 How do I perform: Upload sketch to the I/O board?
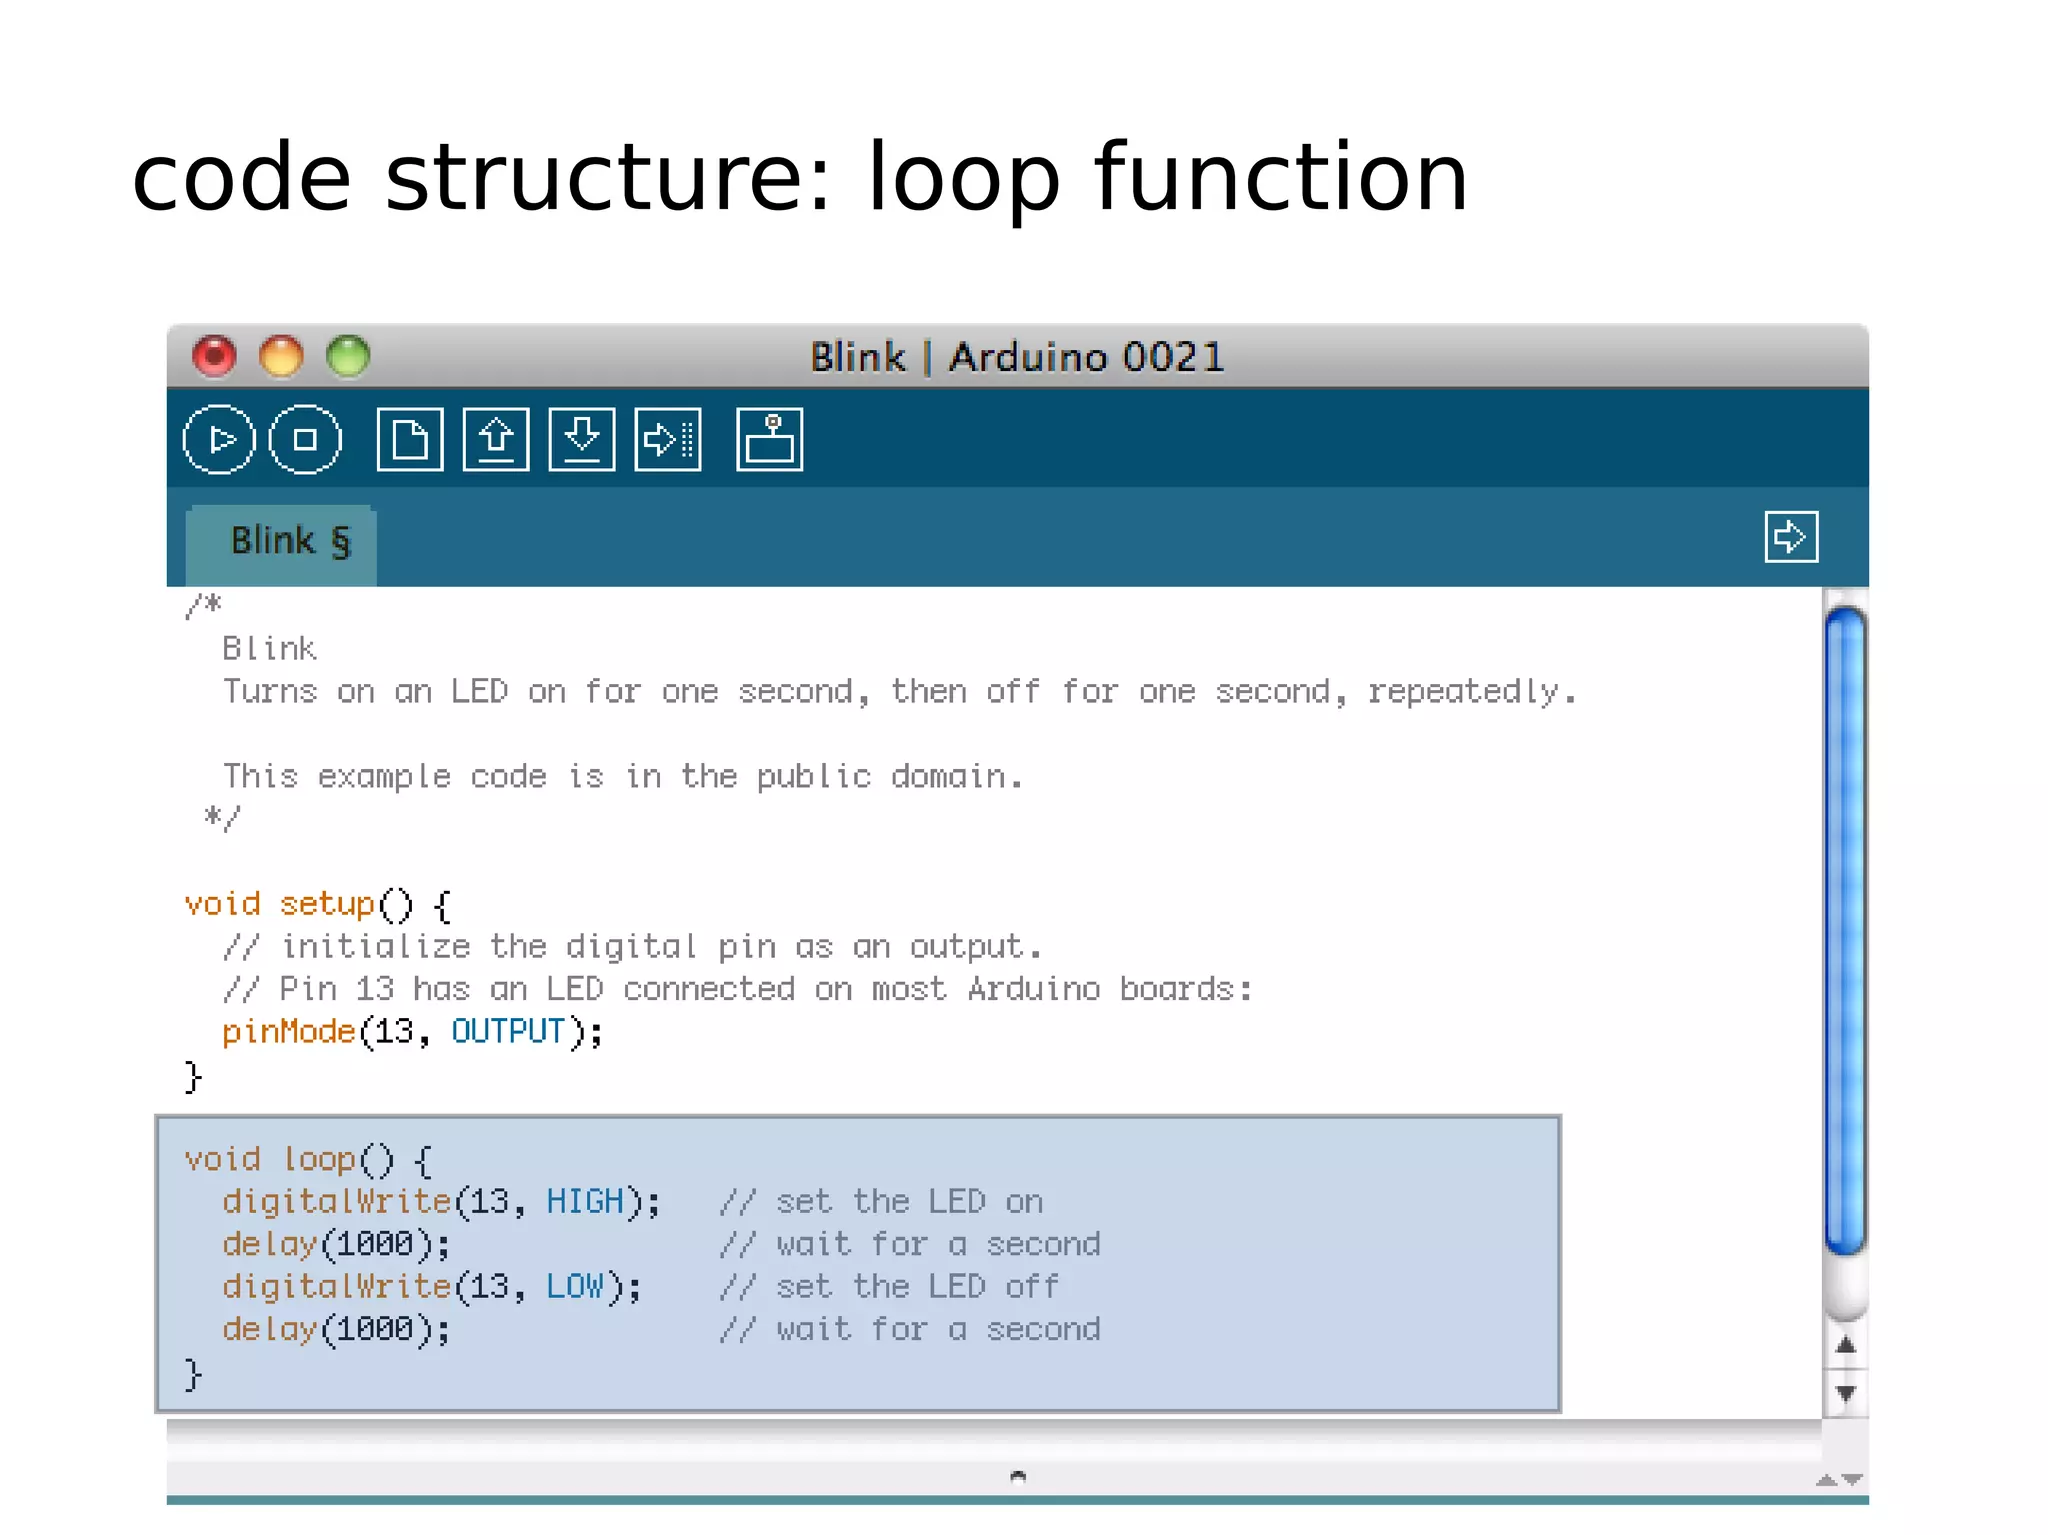click(668, 439)
